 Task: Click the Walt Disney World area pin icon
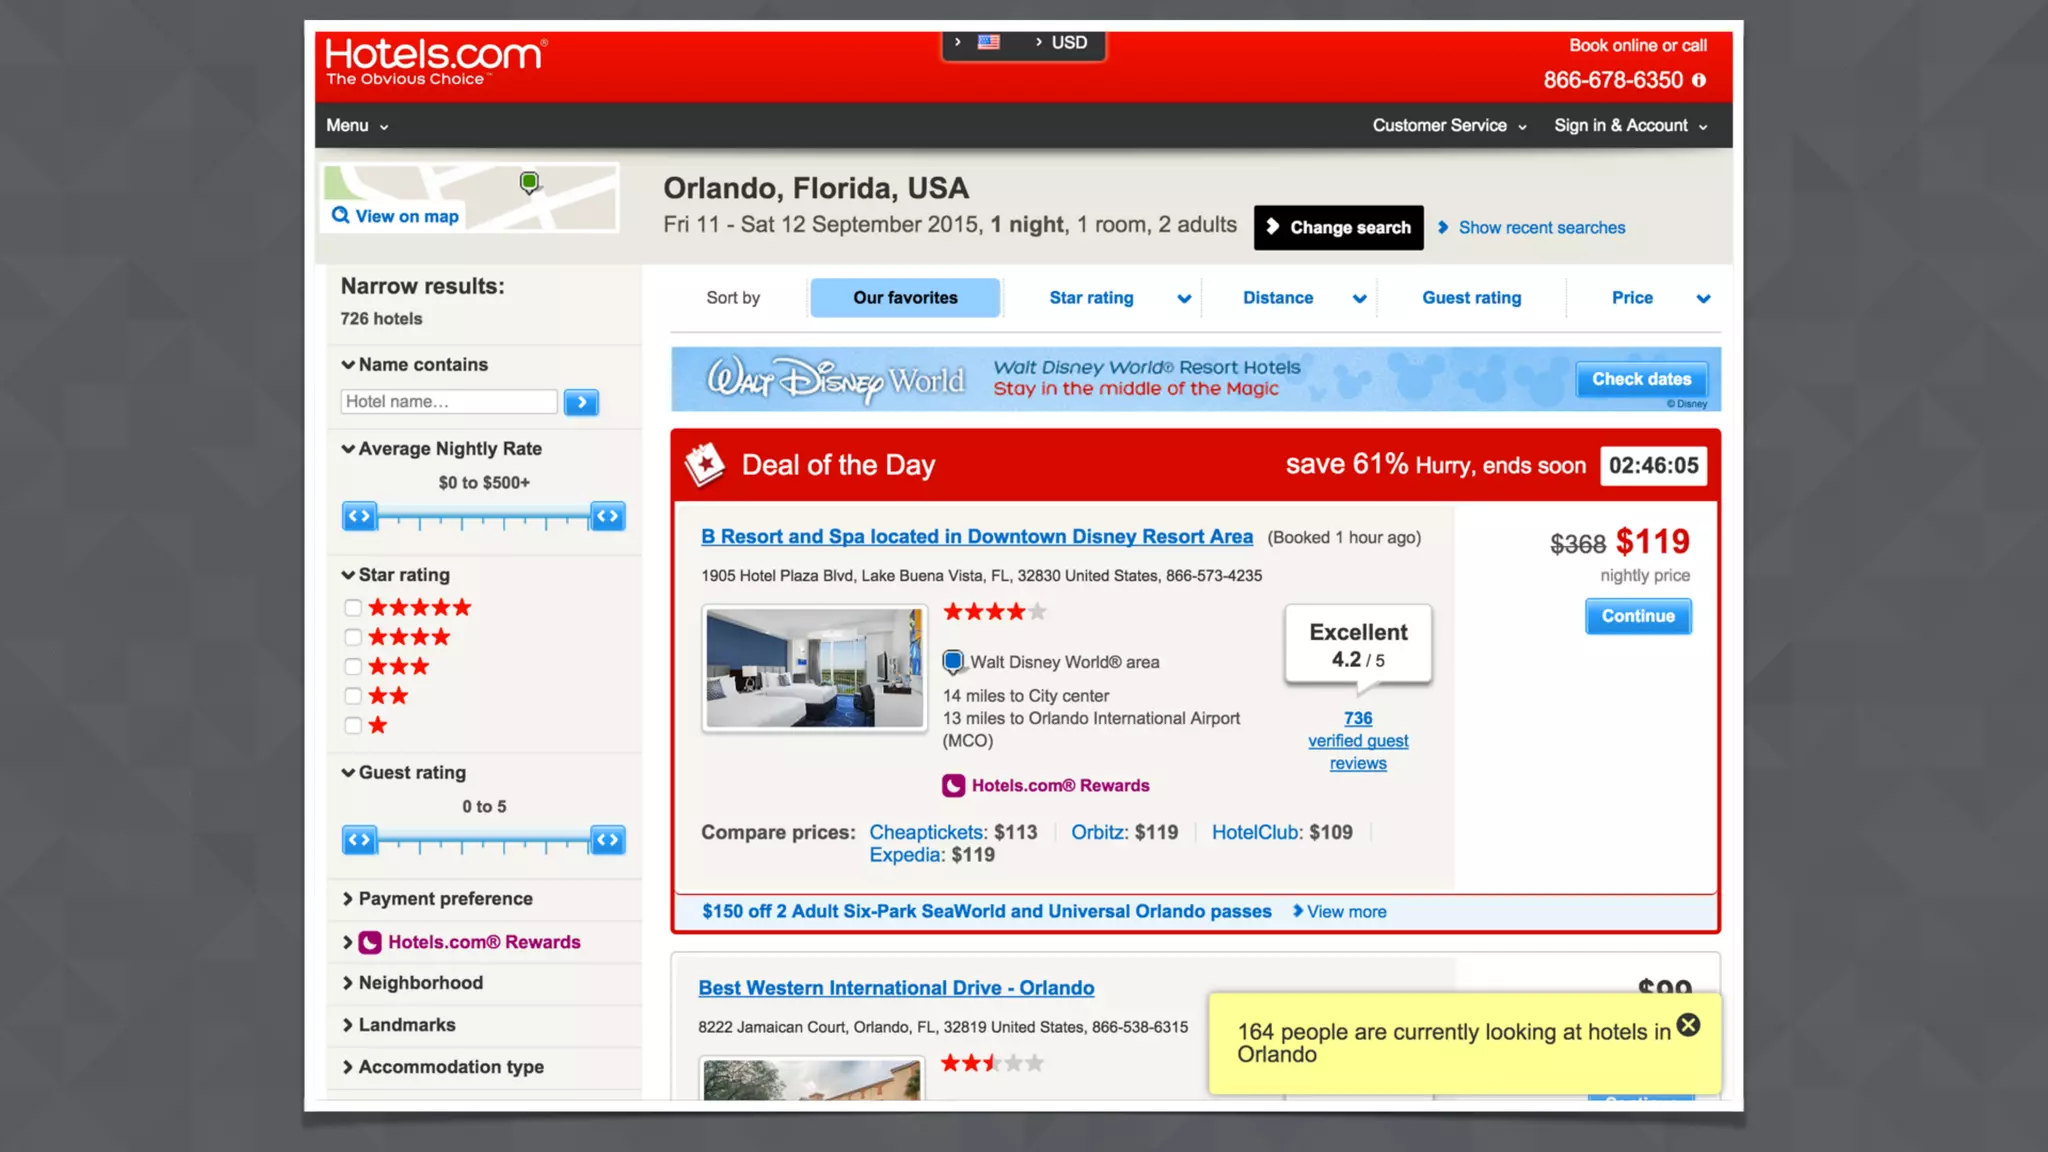[953, 661]
